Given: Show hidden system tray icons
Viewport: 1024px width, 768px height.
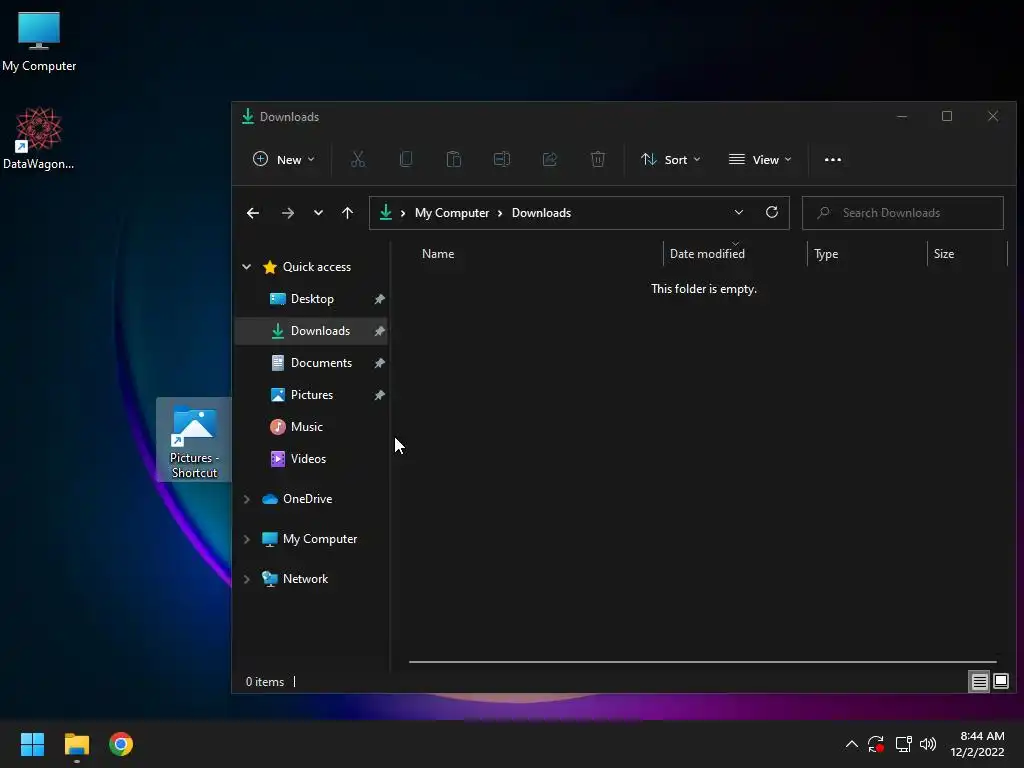Looking at the screenshot, I should tap(852, 744).
